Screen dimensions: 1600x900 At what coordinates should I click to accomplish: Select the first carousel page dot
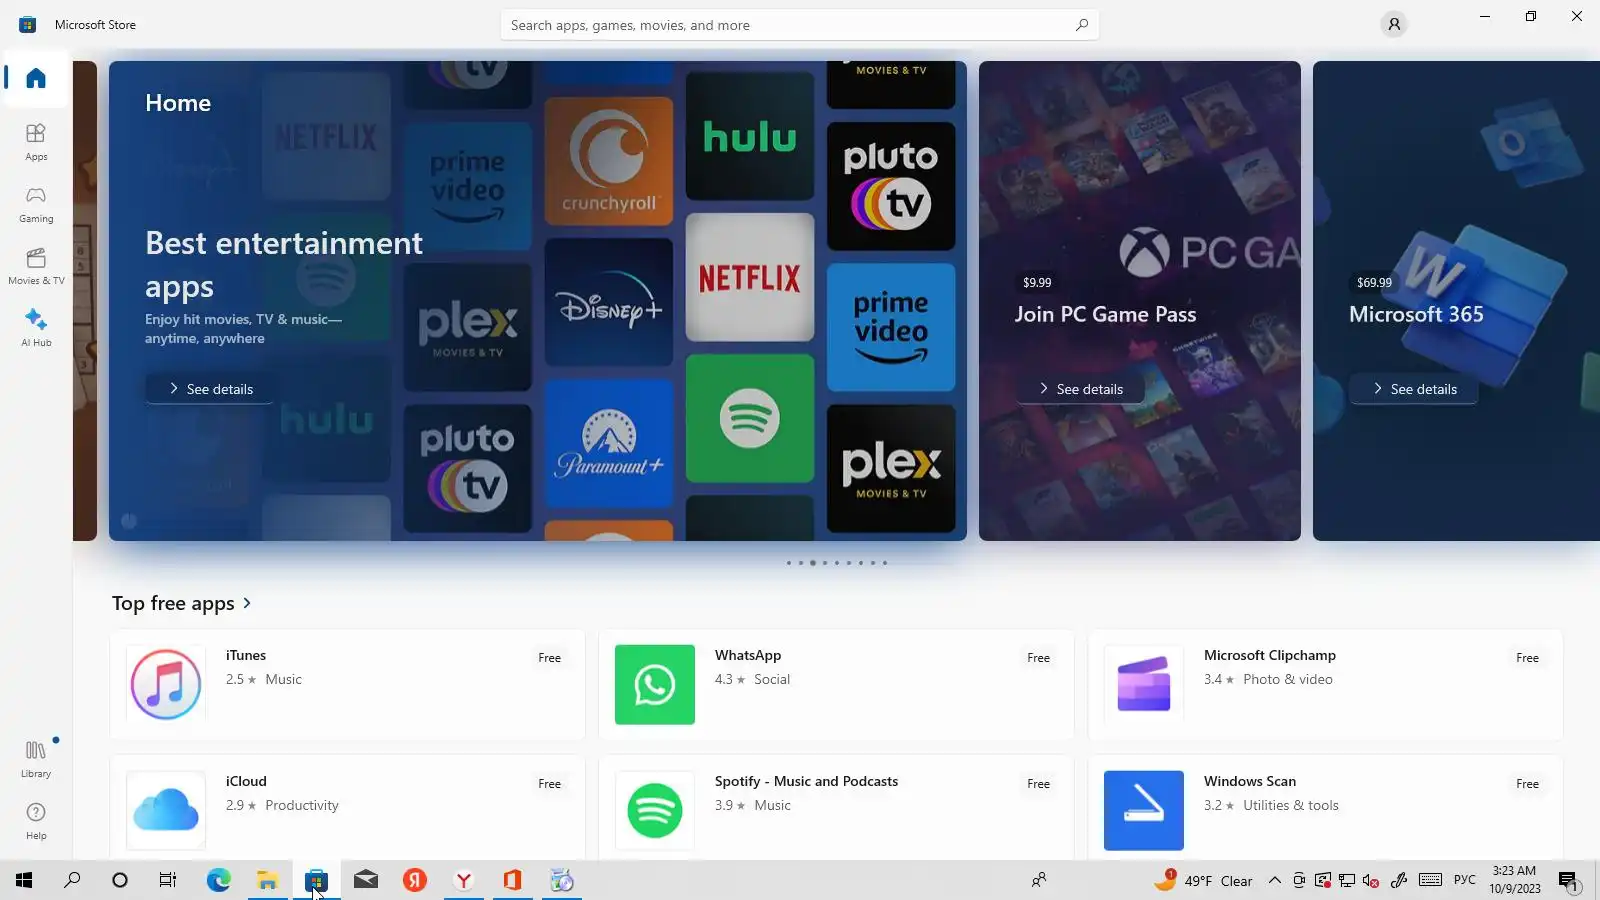click(789, 563)
